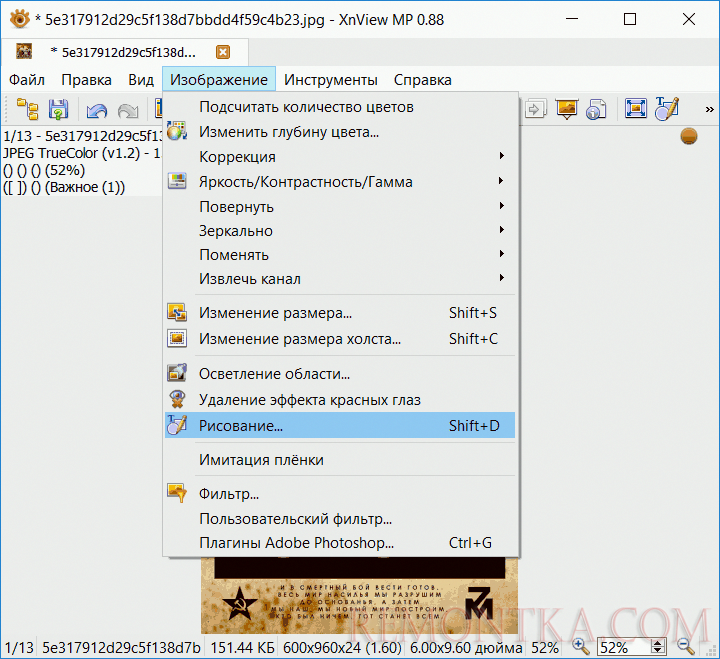The width and height of the screenshot is (720, 659).
Task: Click the color depth globe icon
Action: [x=177, y=131]
